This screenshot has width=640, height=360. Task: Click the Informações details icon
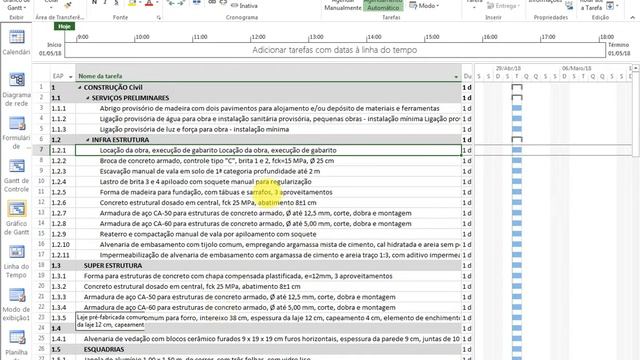[x=569, y=6]
